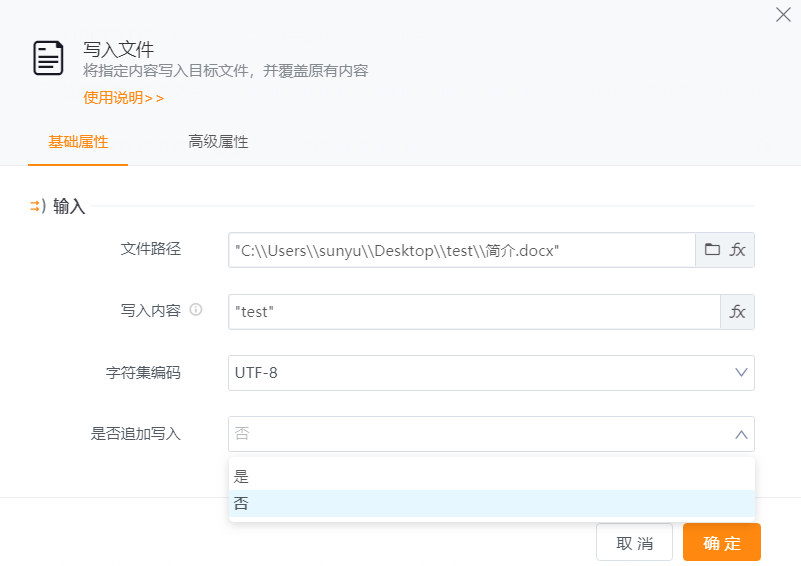Screen dimensions: 801x566
Task: Click the info icon beside 写入内容 label
Action: (196, 310)
